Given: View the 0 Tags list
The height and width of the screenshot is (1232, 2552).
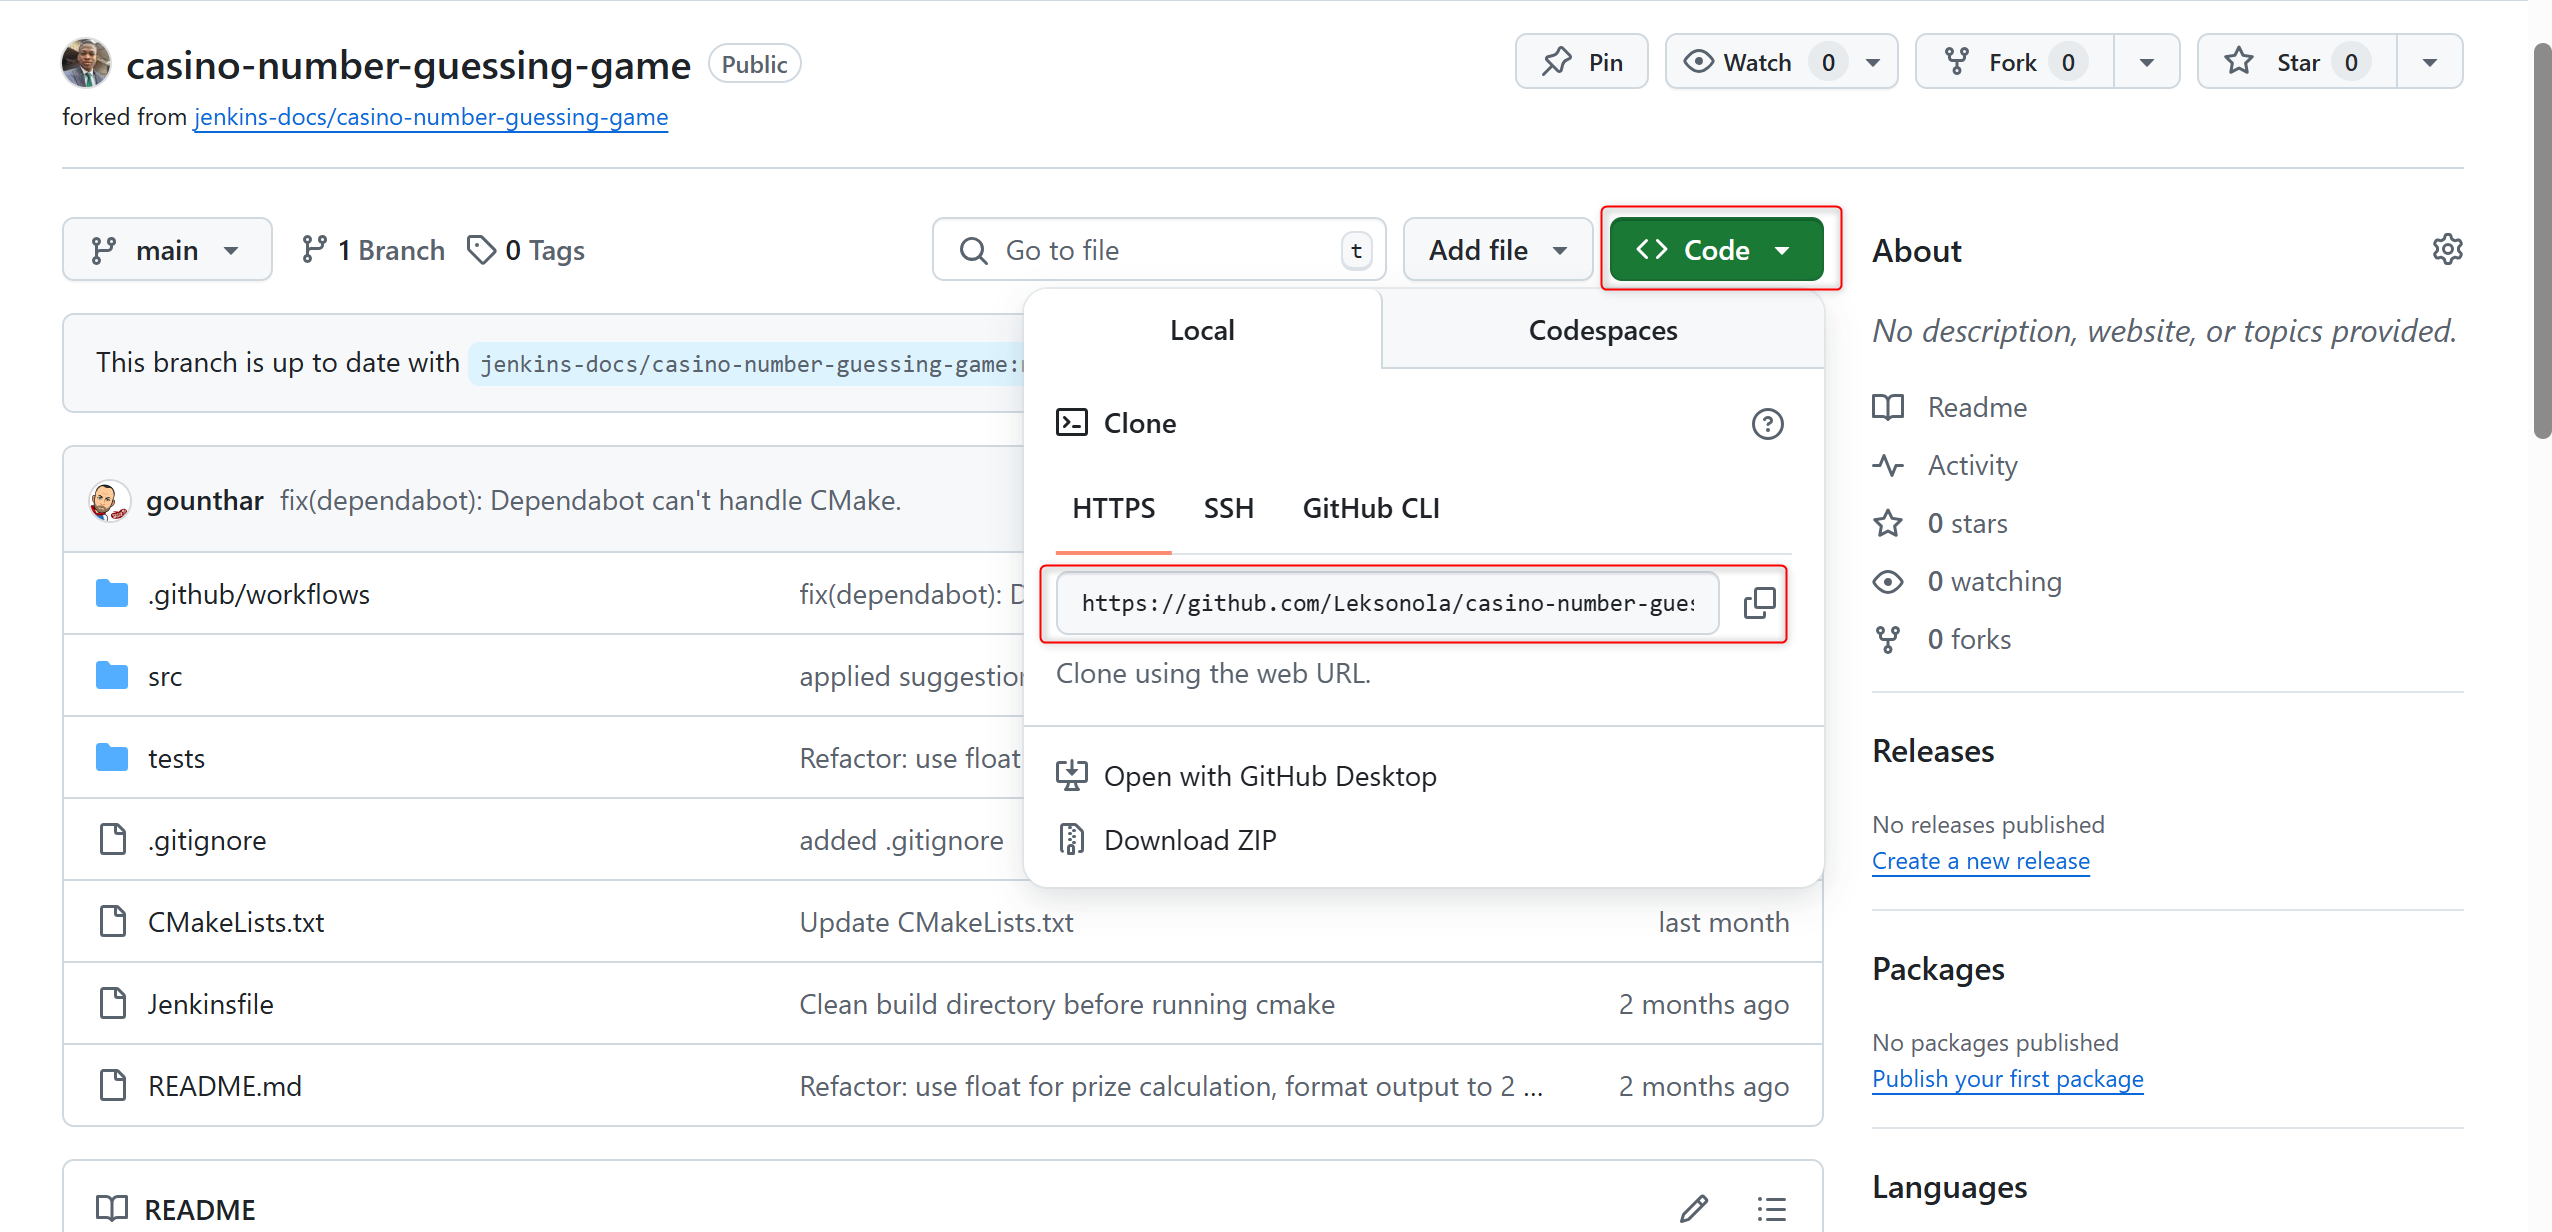Looking at the screenshot, I should (x=526, y=250).
